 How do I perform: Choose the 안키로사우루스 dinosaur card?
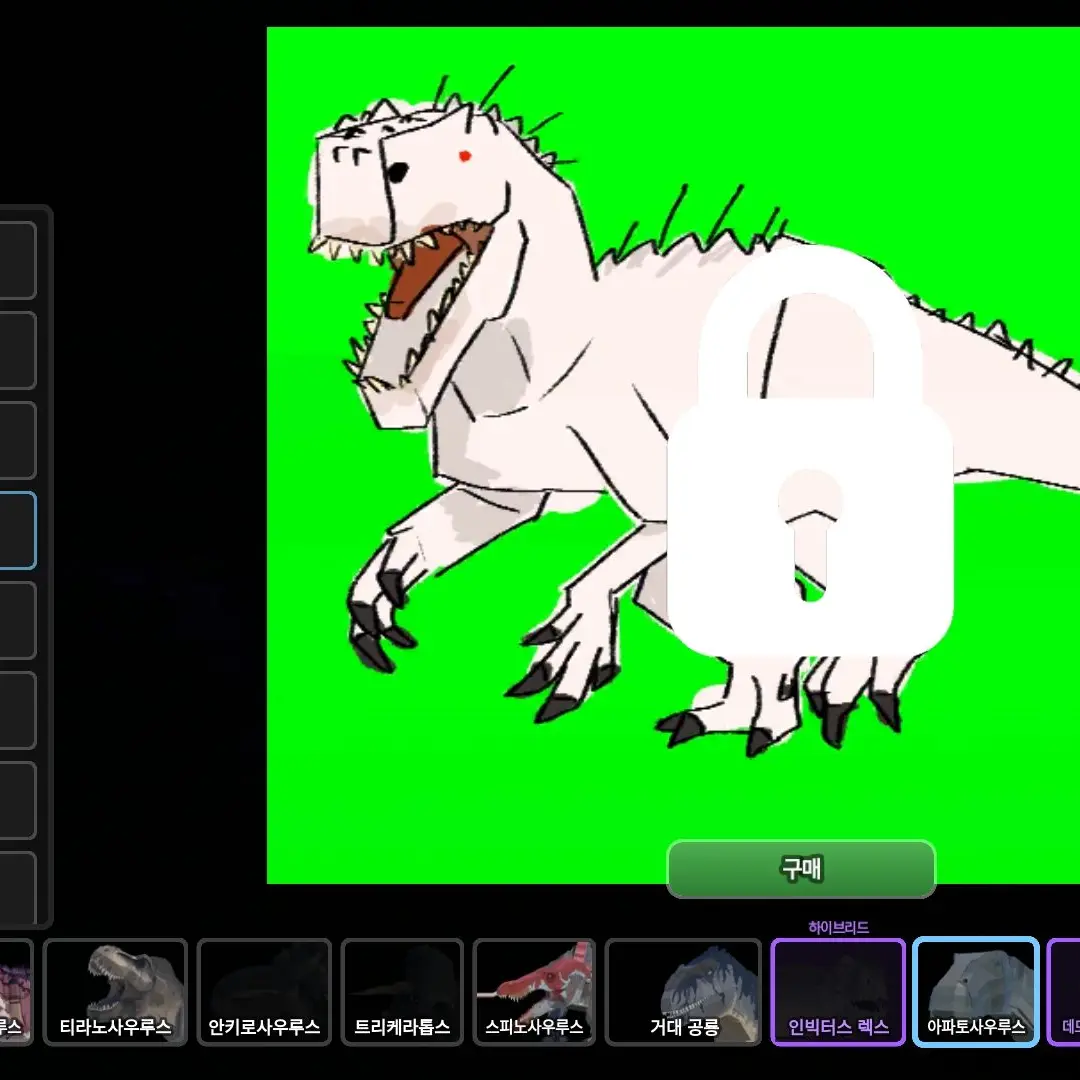(x=264, y=991)
